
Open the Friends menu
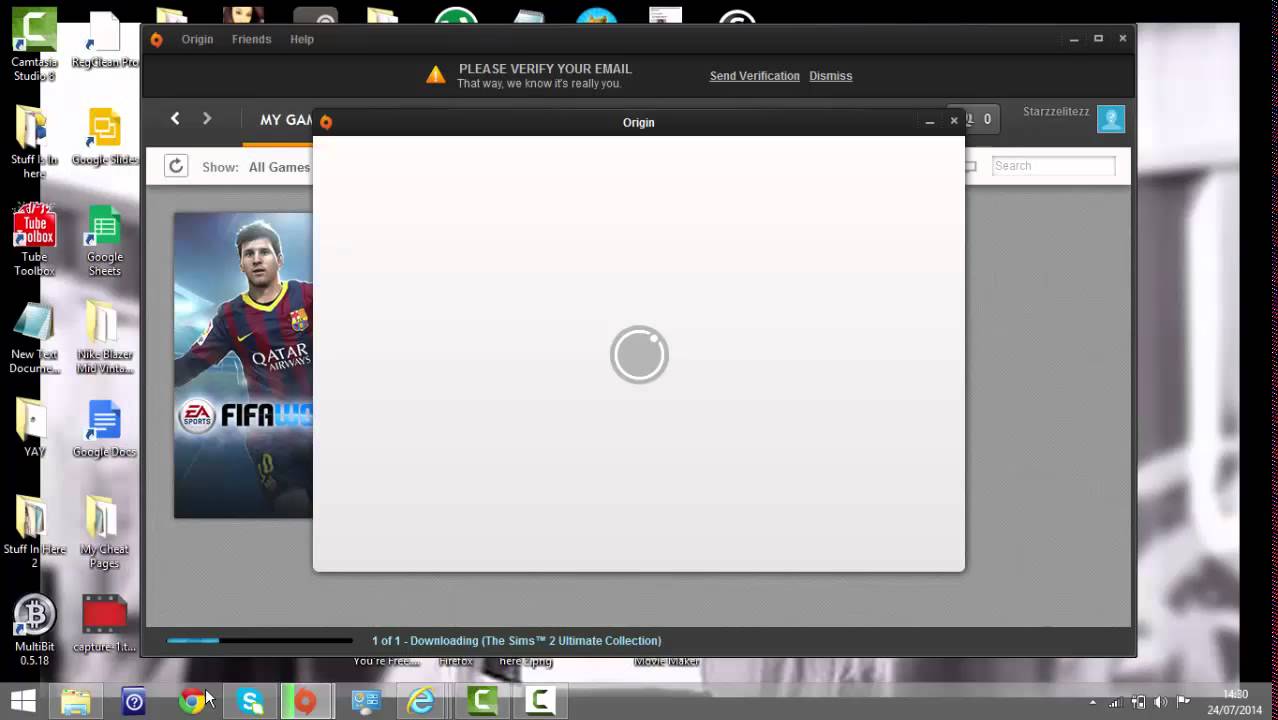[x=251, y=39]
